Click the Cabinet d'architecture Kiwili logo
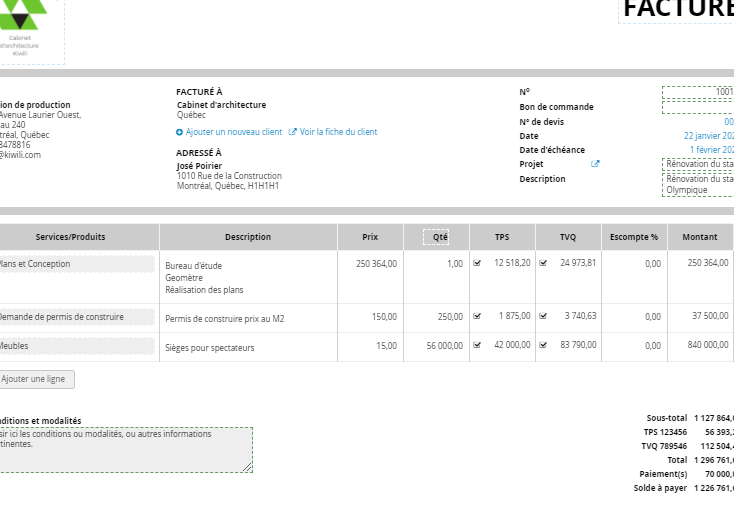Screen dimensions: 734x507 27,28
